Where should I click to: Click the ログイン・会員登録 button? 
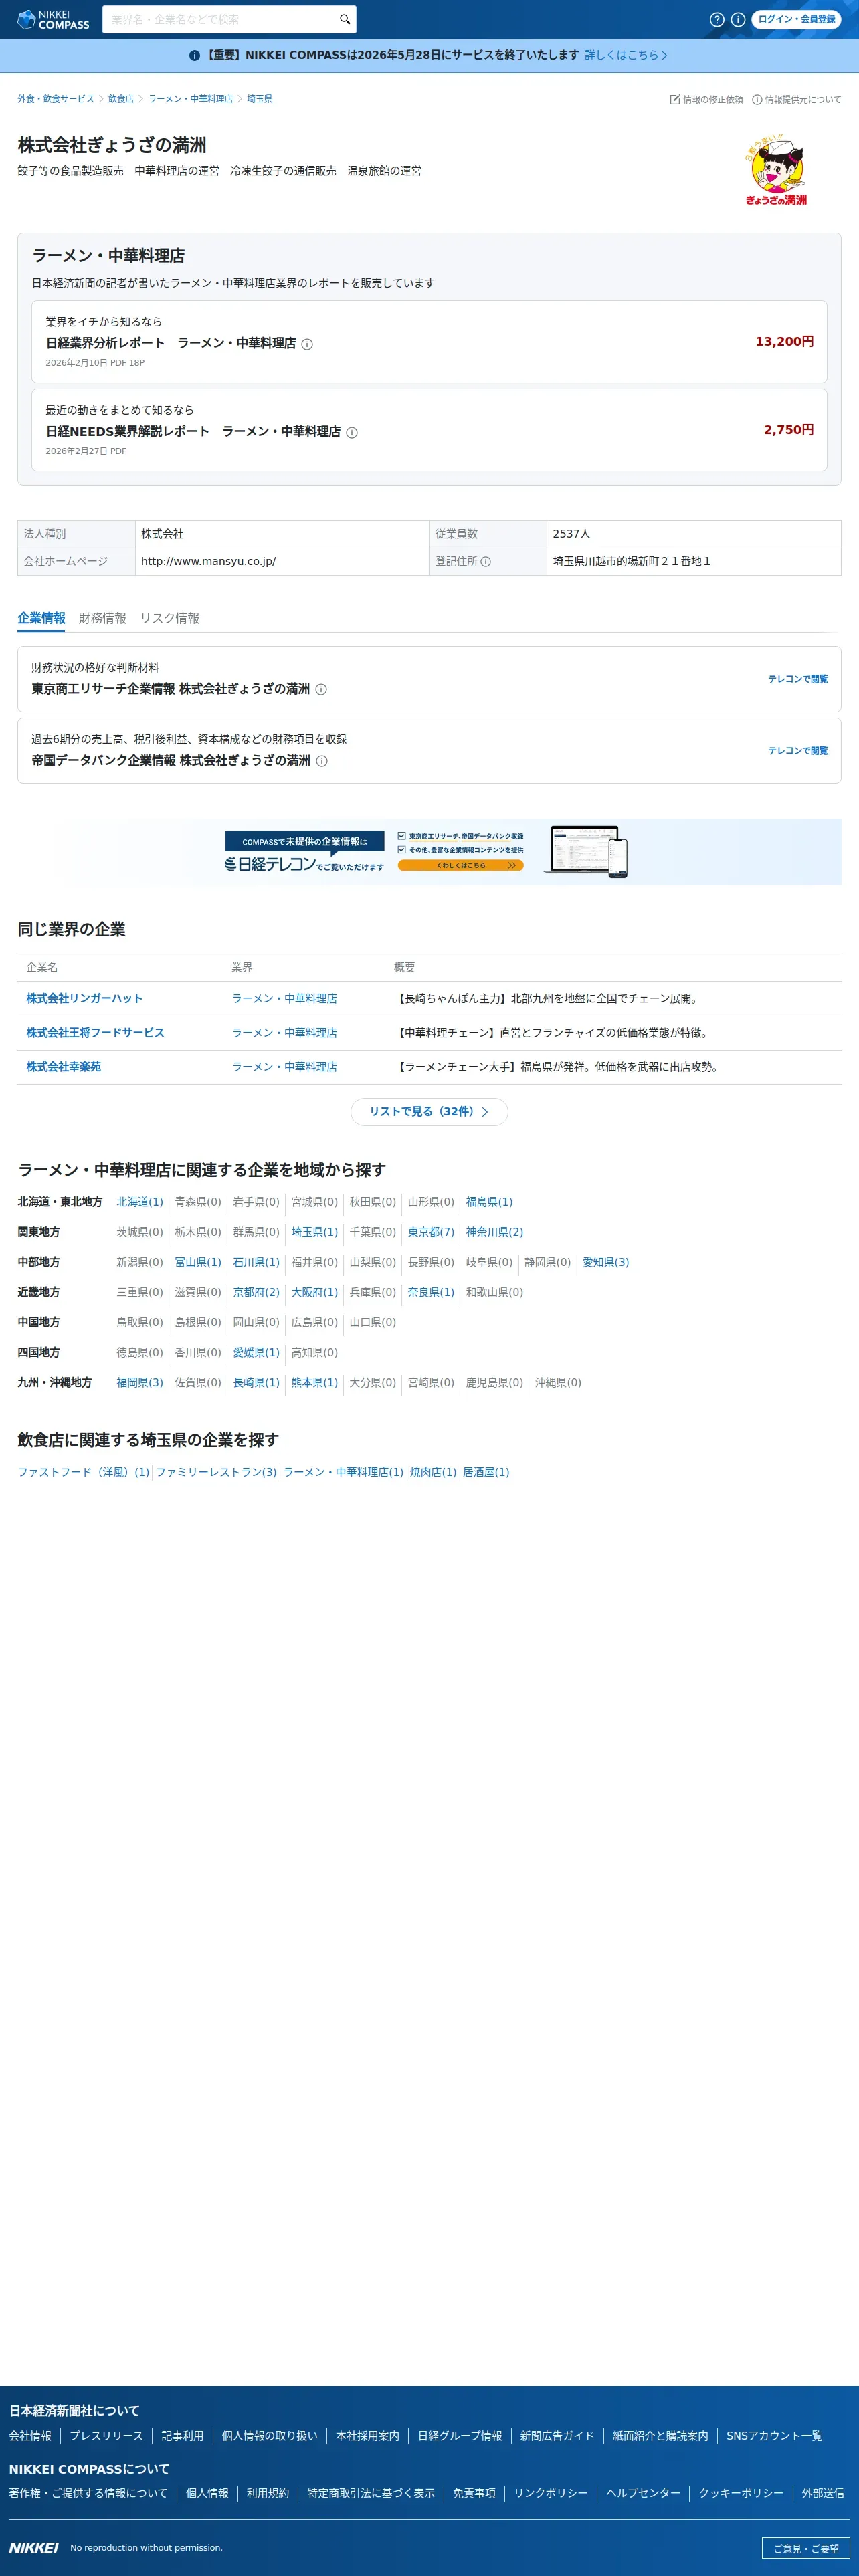pyautogui.click(x=796, y=19)
